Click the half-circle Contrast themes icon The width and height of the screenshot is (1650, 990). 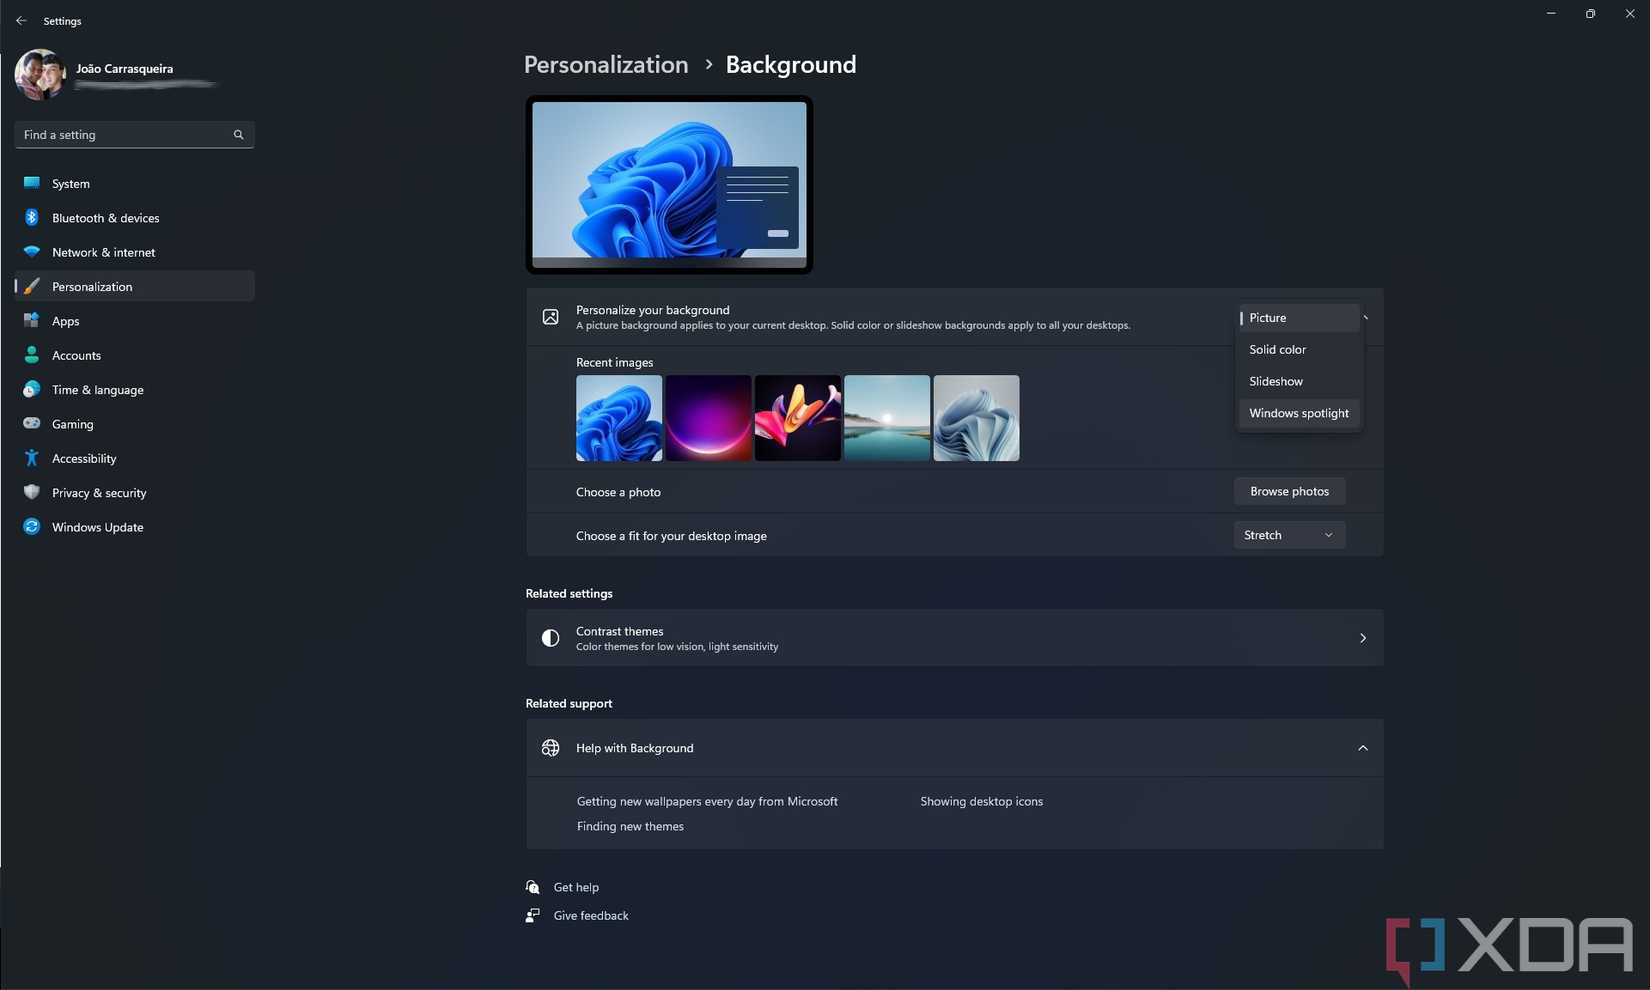(x=550, y=638)
